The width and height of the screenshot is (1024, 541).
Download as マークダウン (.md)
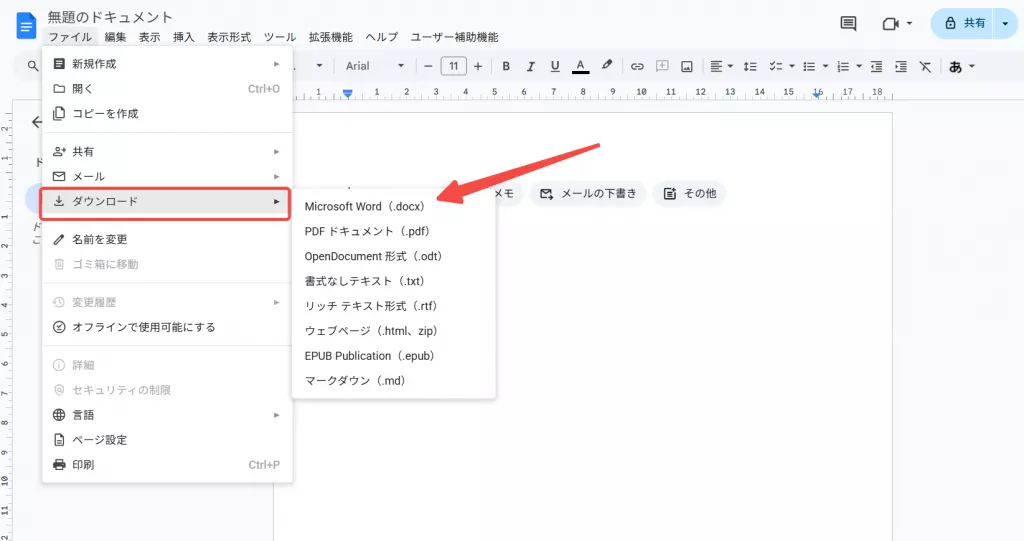(394, 381)
